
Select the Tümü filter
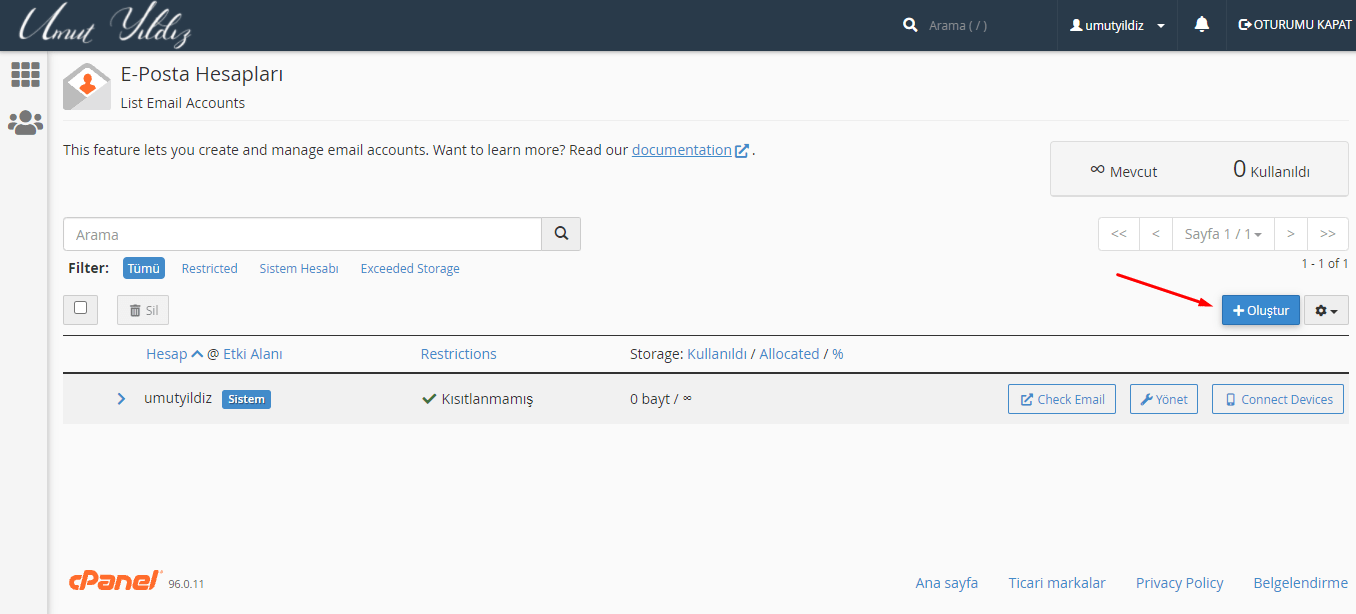pos(144,268)
